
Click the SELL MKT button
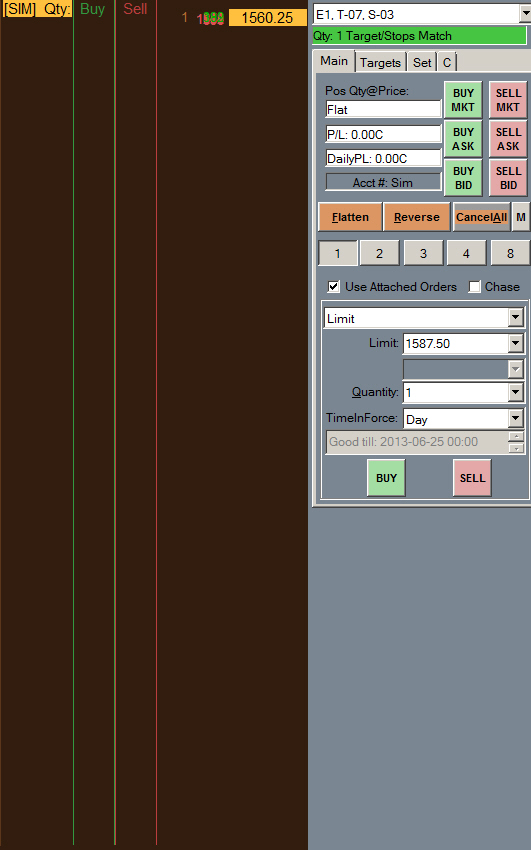point(508,100)
